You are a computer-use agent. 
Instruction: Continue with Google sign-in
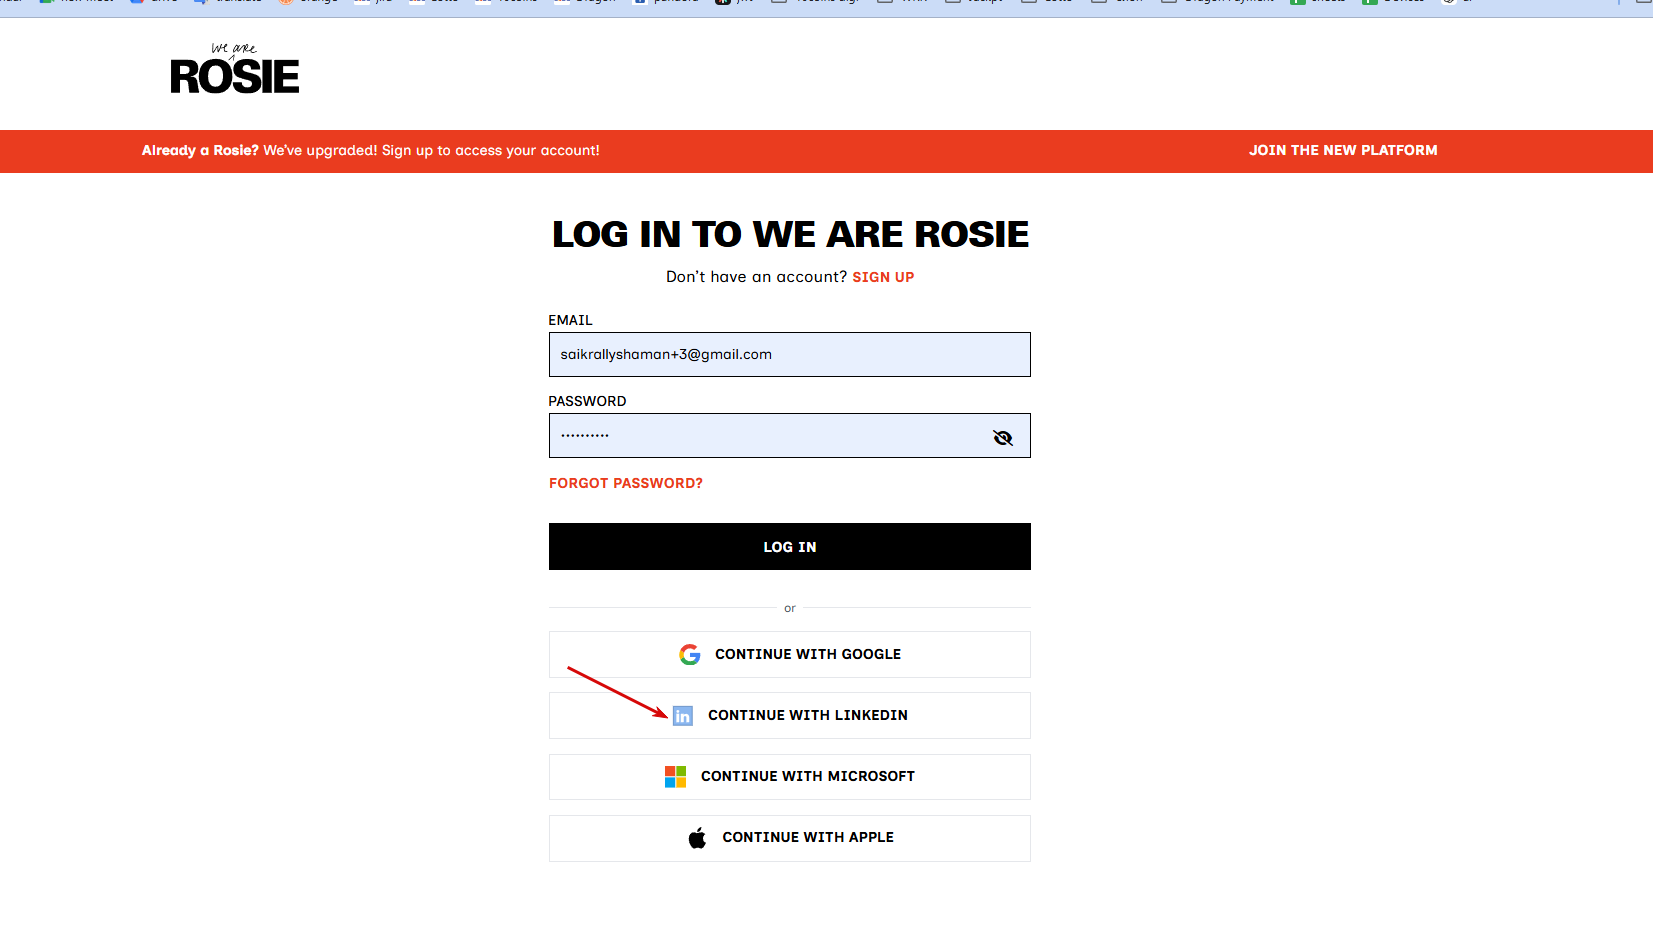coord(790,654)
